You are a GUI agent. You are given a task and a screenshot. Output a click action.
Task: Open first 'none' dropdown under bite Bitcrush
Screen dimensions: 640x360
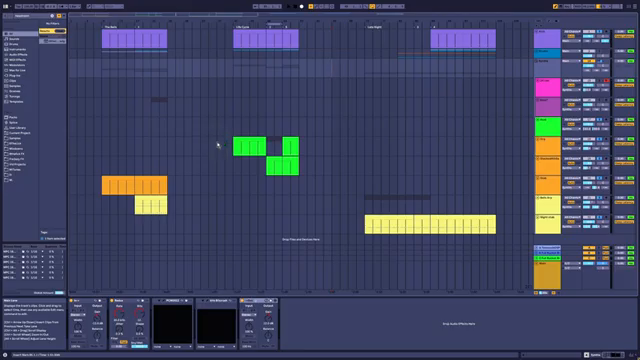click(x=207, y=347)
